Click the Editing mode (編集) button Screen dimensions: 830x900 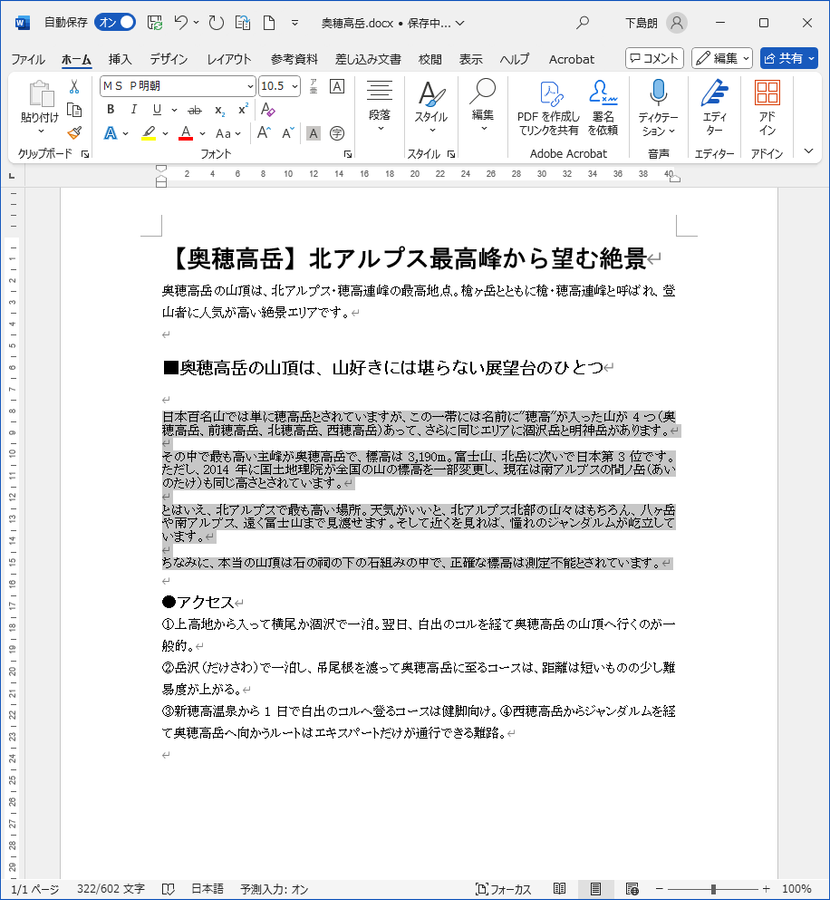click(722, 59)
